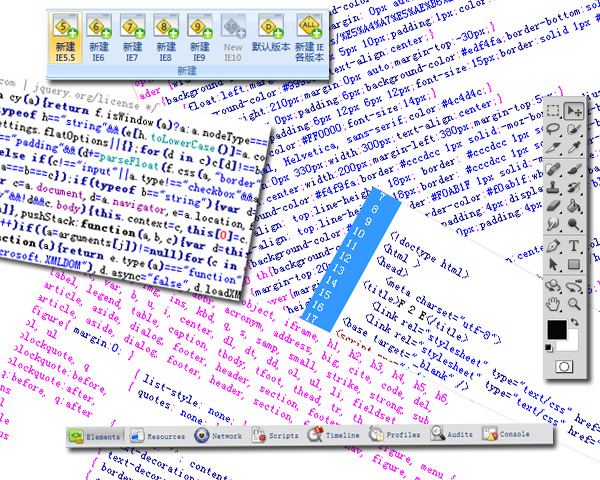
Task: Select the Lasso tool
Action: (553, 129)
